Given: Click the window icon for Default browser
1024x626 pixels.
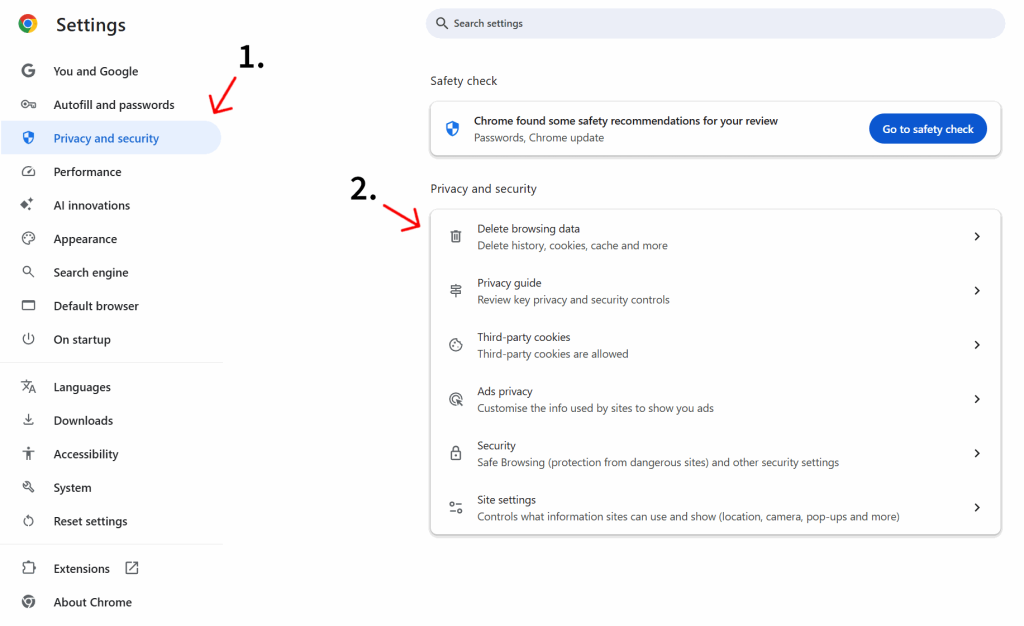Looking at the screenshot, I should pos(28,305).
